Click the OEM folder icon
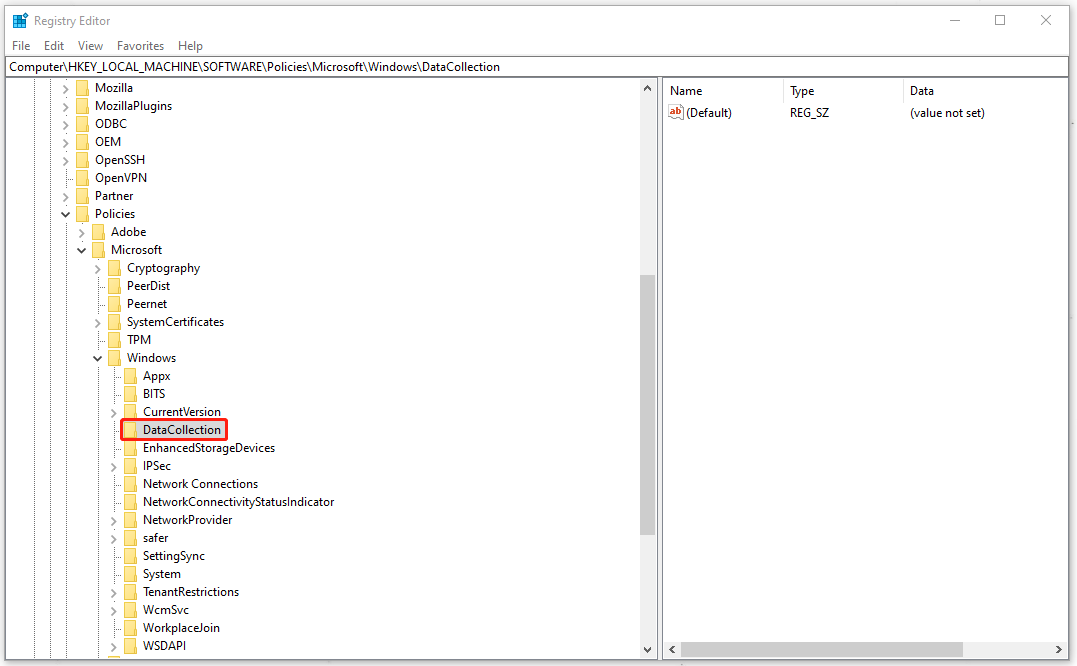 pyautogui.click(x=82, y=141)
